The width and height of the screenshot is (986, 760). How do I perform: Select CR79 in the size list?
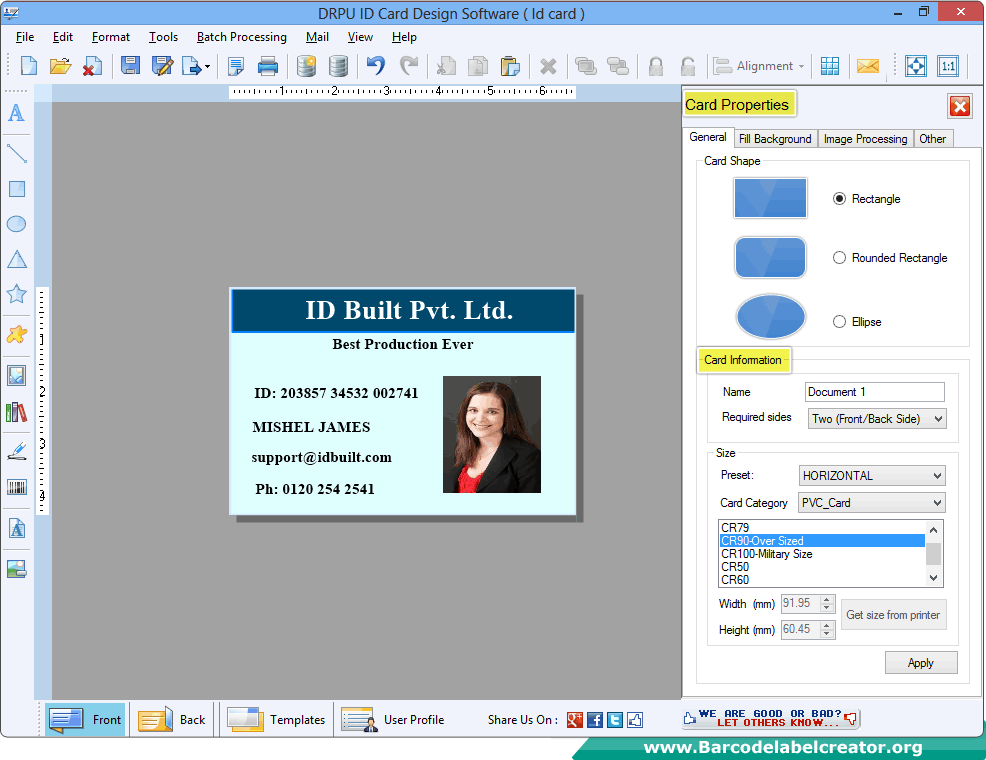821,527
